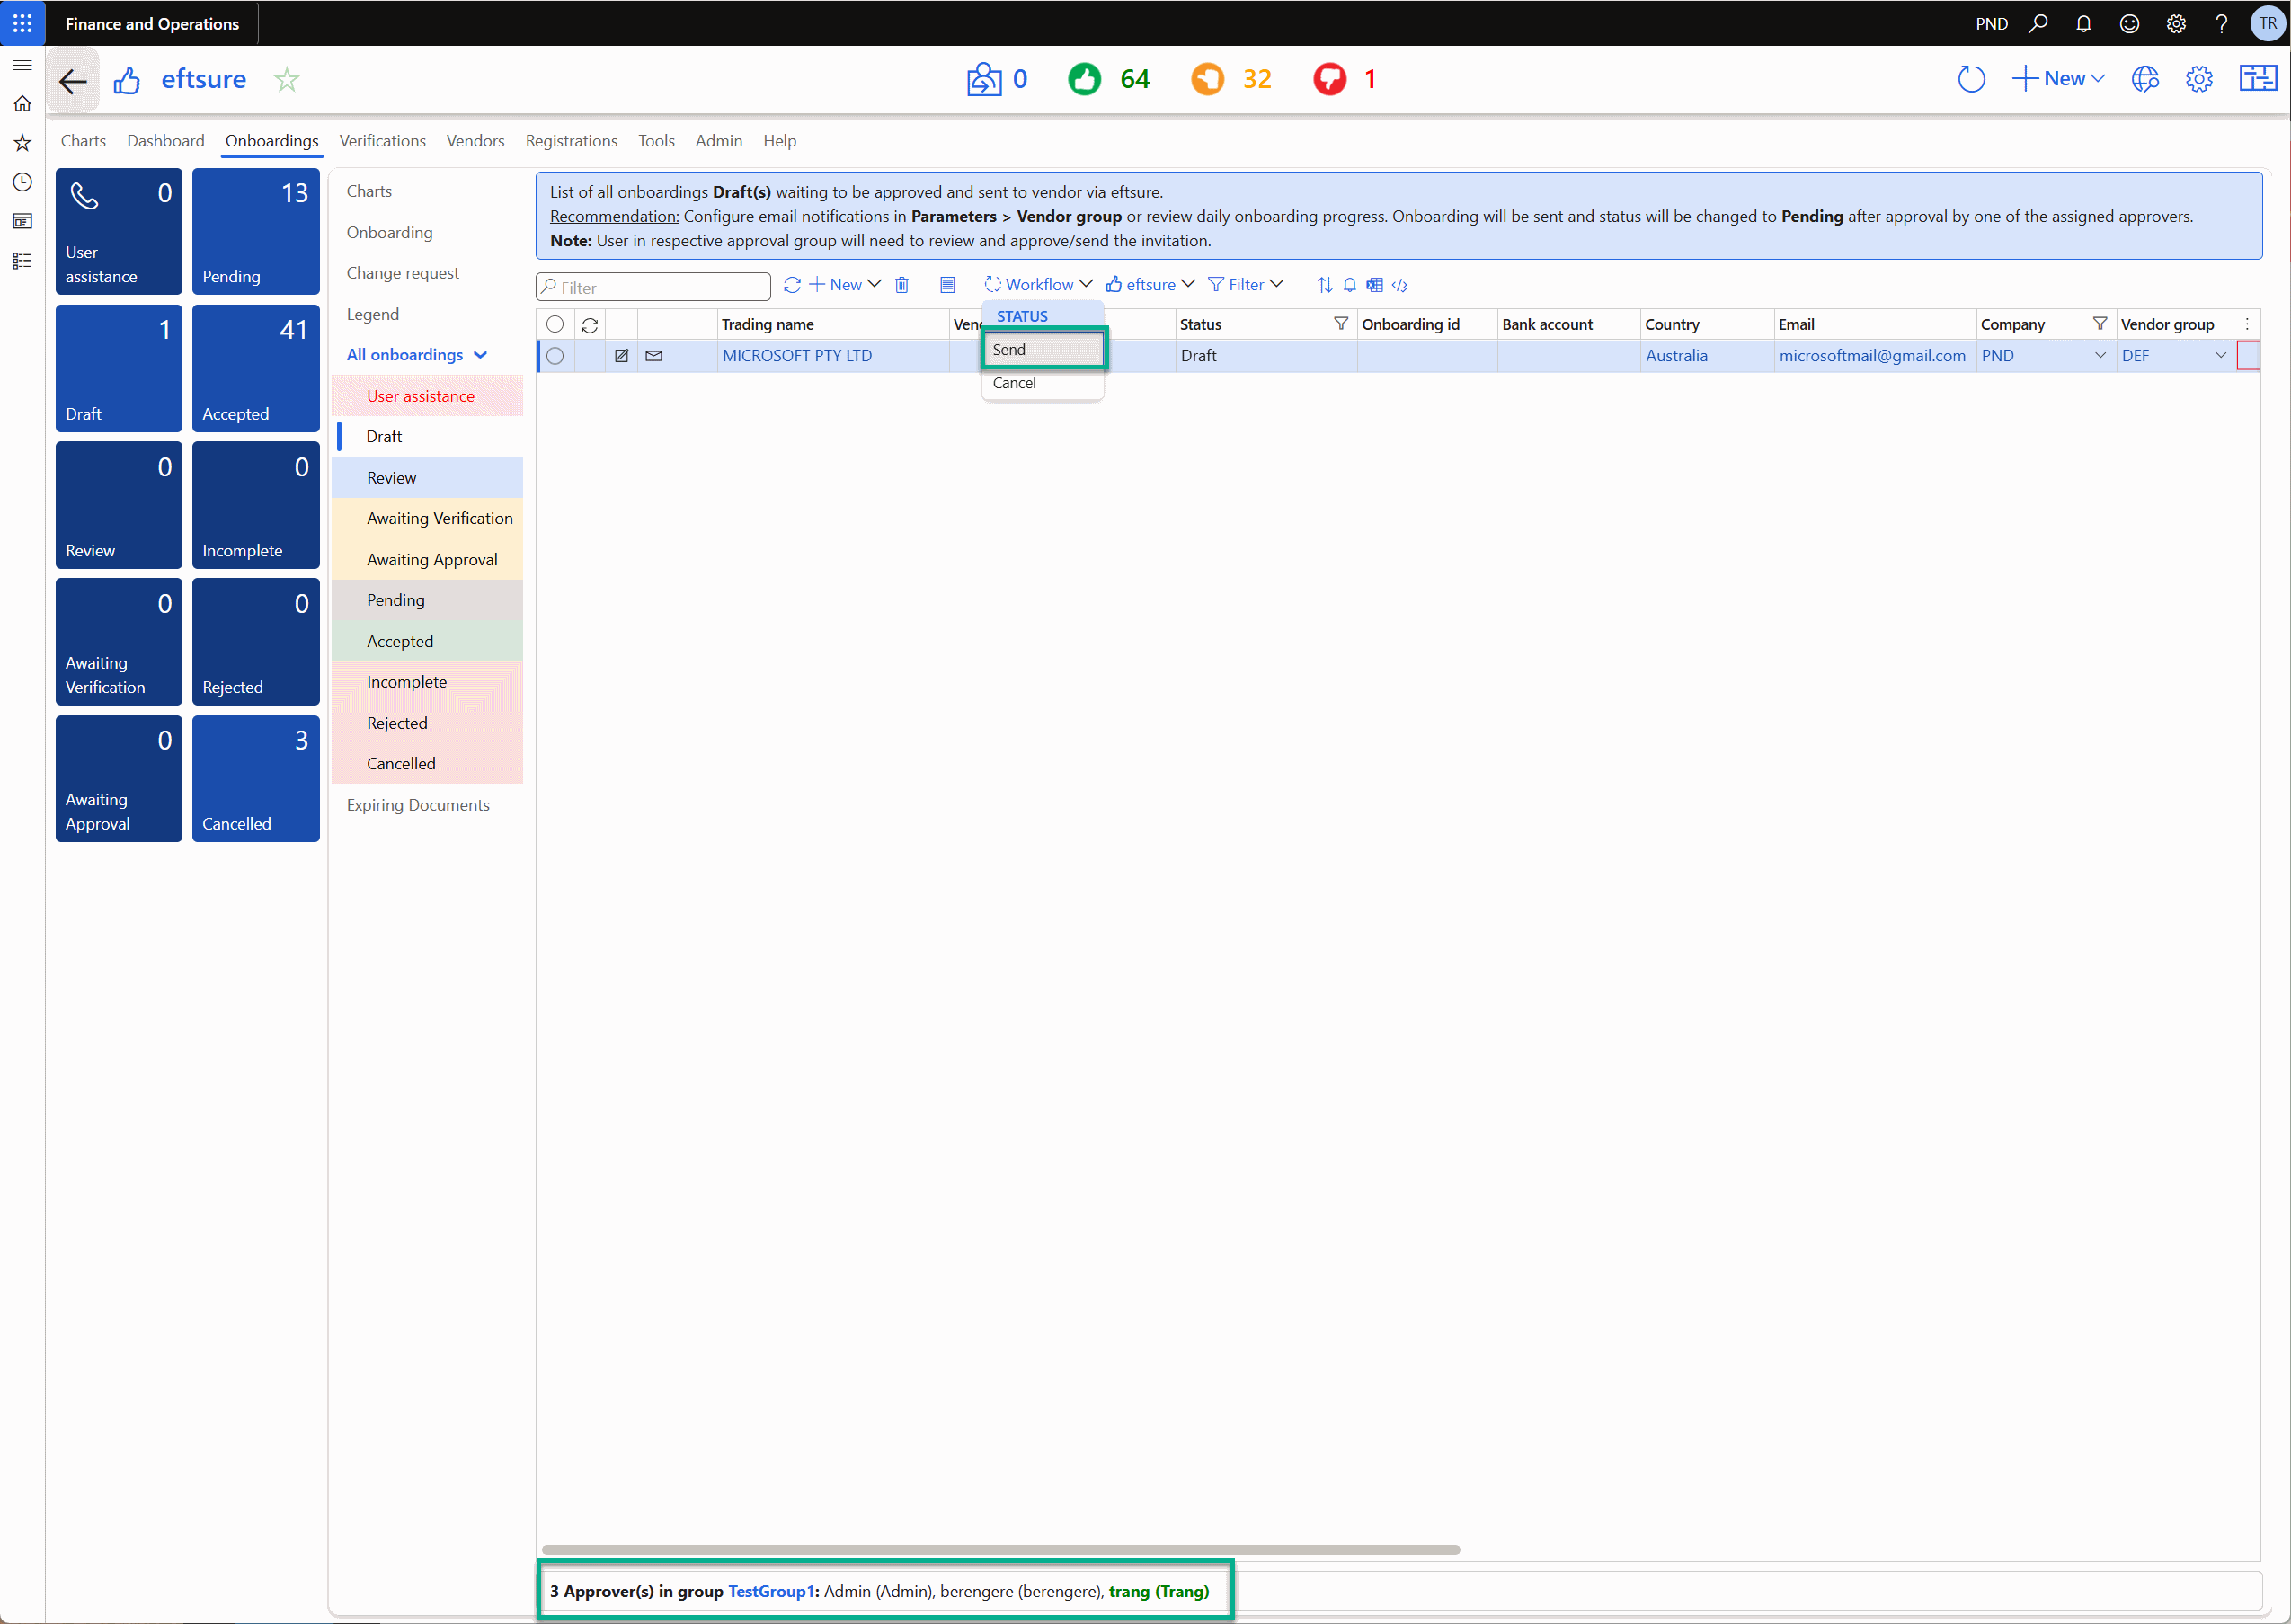Select the MICROSOFT PTY LTD row circle
This screenshot has width=2291, height=1624.
pos(555,356)
